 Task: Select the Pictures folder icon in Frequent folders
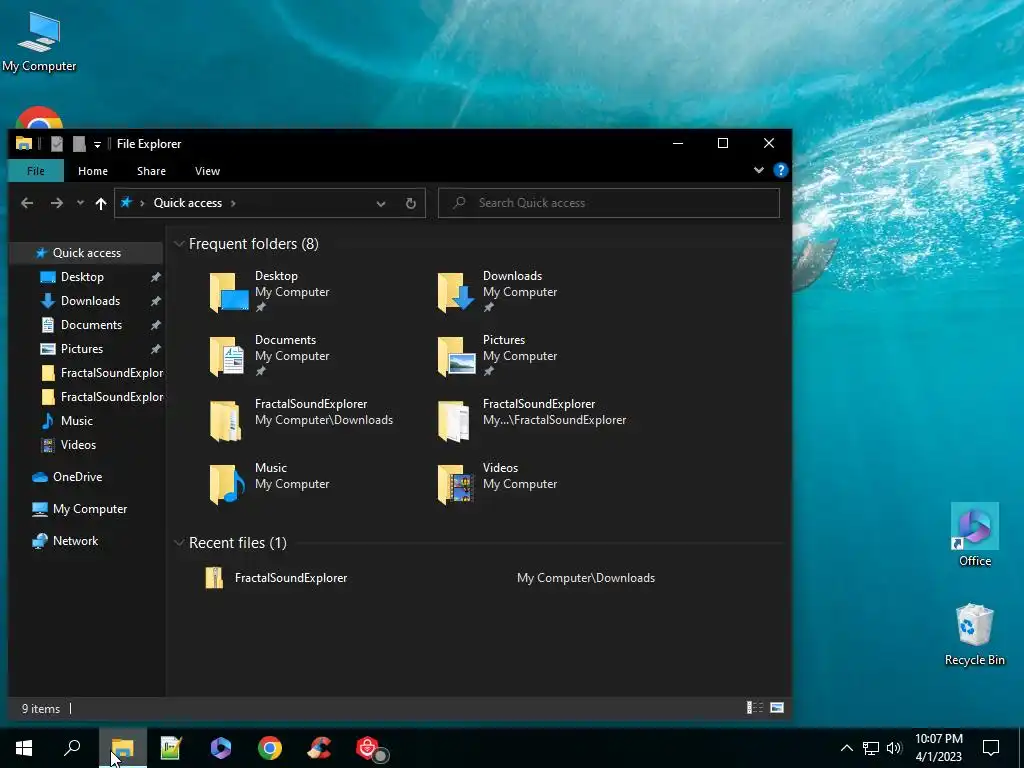pyautogui.click(x=456, y=356)
